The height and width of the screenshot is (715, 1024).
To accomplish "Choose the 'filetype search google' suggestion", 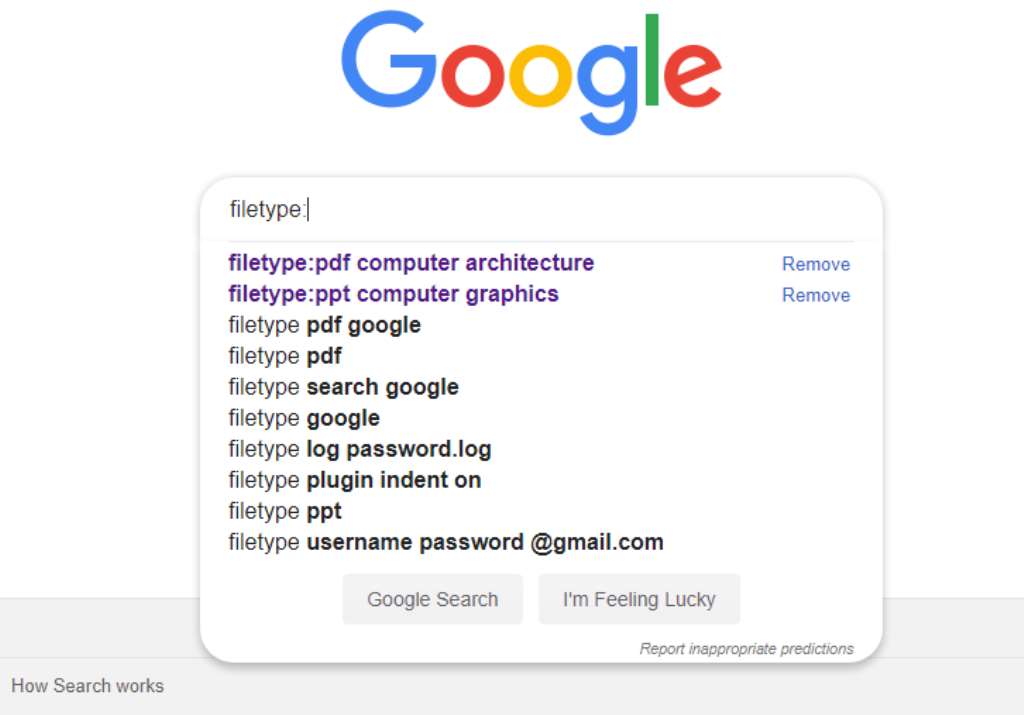I will (x=343, y=387).
